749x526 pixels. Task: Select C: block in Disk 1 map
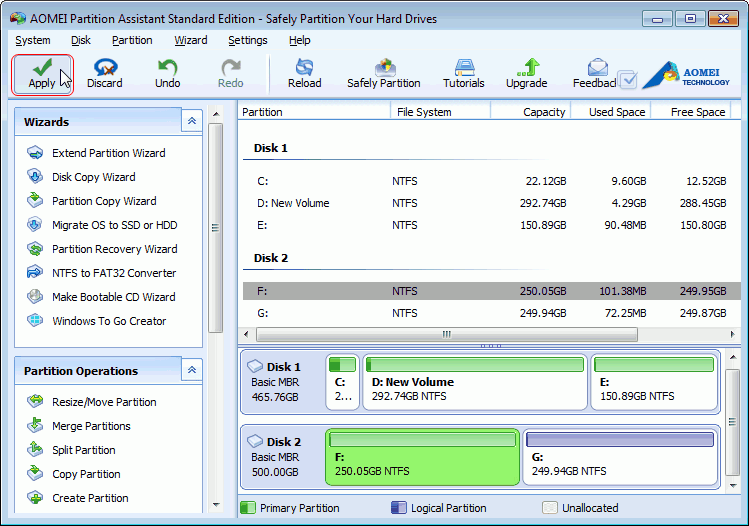(342, 382)
